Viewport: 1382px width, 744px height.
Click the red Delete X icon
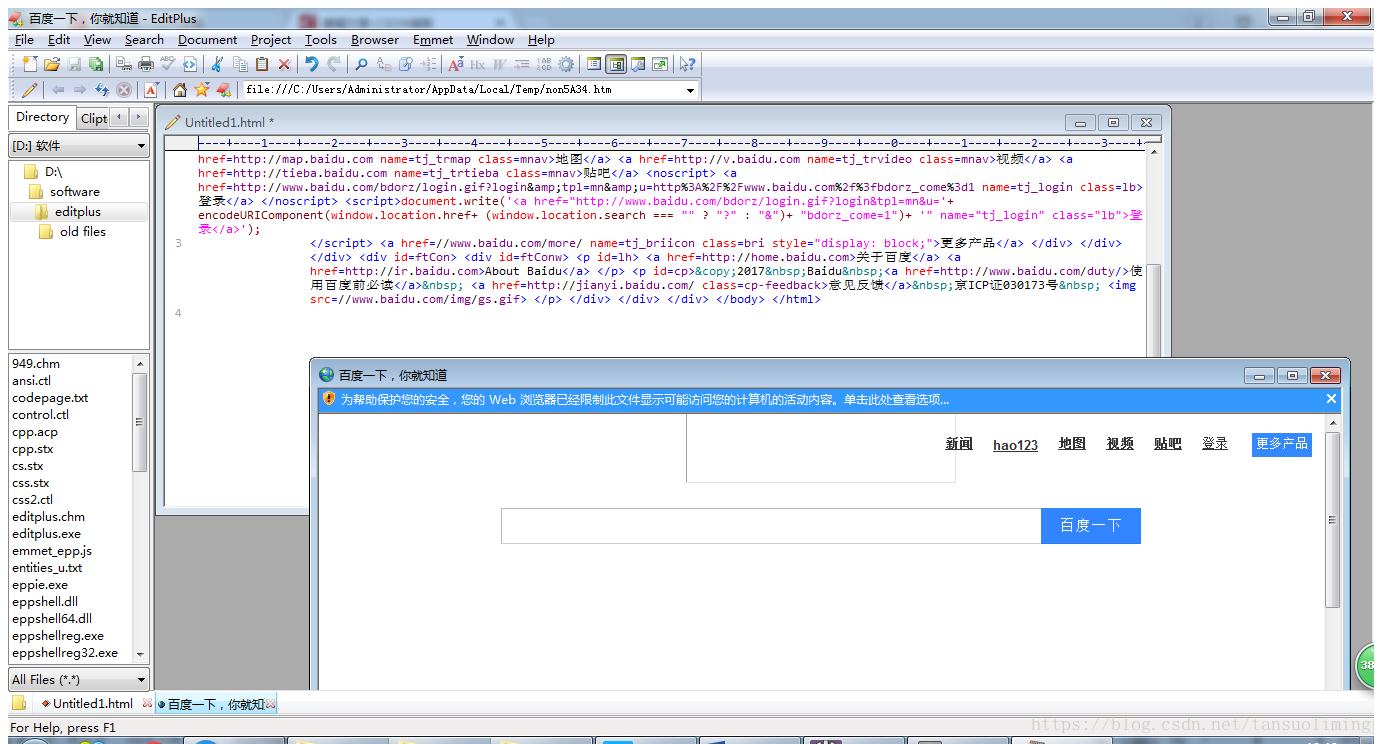[x=284, y=64]
